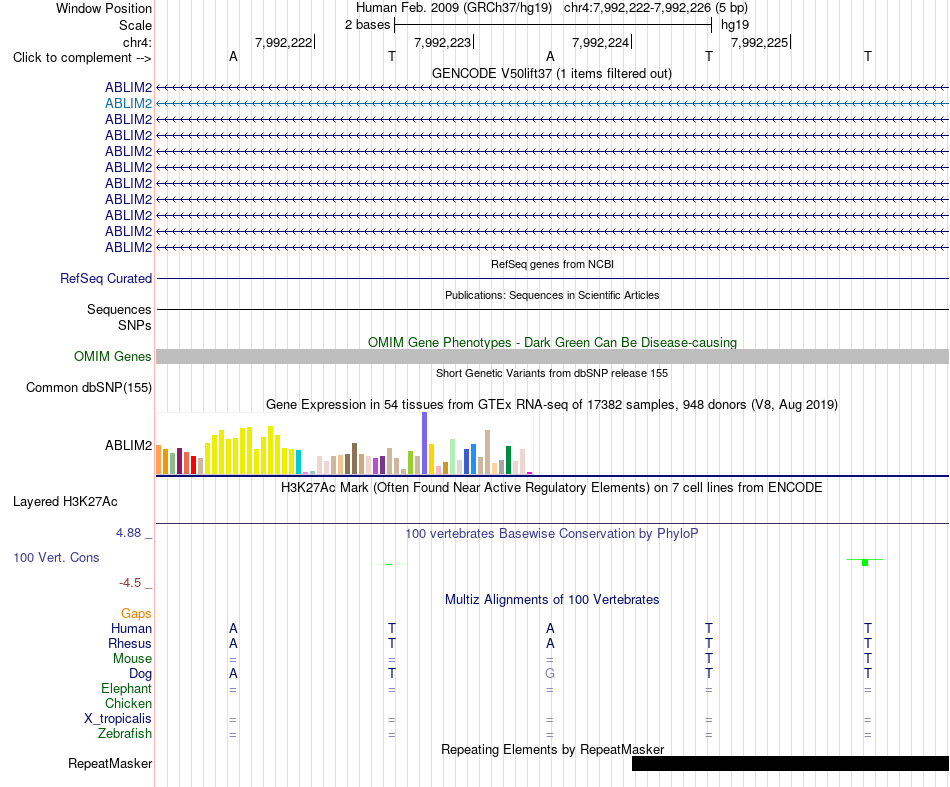The width and height of the screenshot is (950, 787).
Task: Select the Rhesus alignment row label
Action: pyautogui.click(x=130, y=643)
